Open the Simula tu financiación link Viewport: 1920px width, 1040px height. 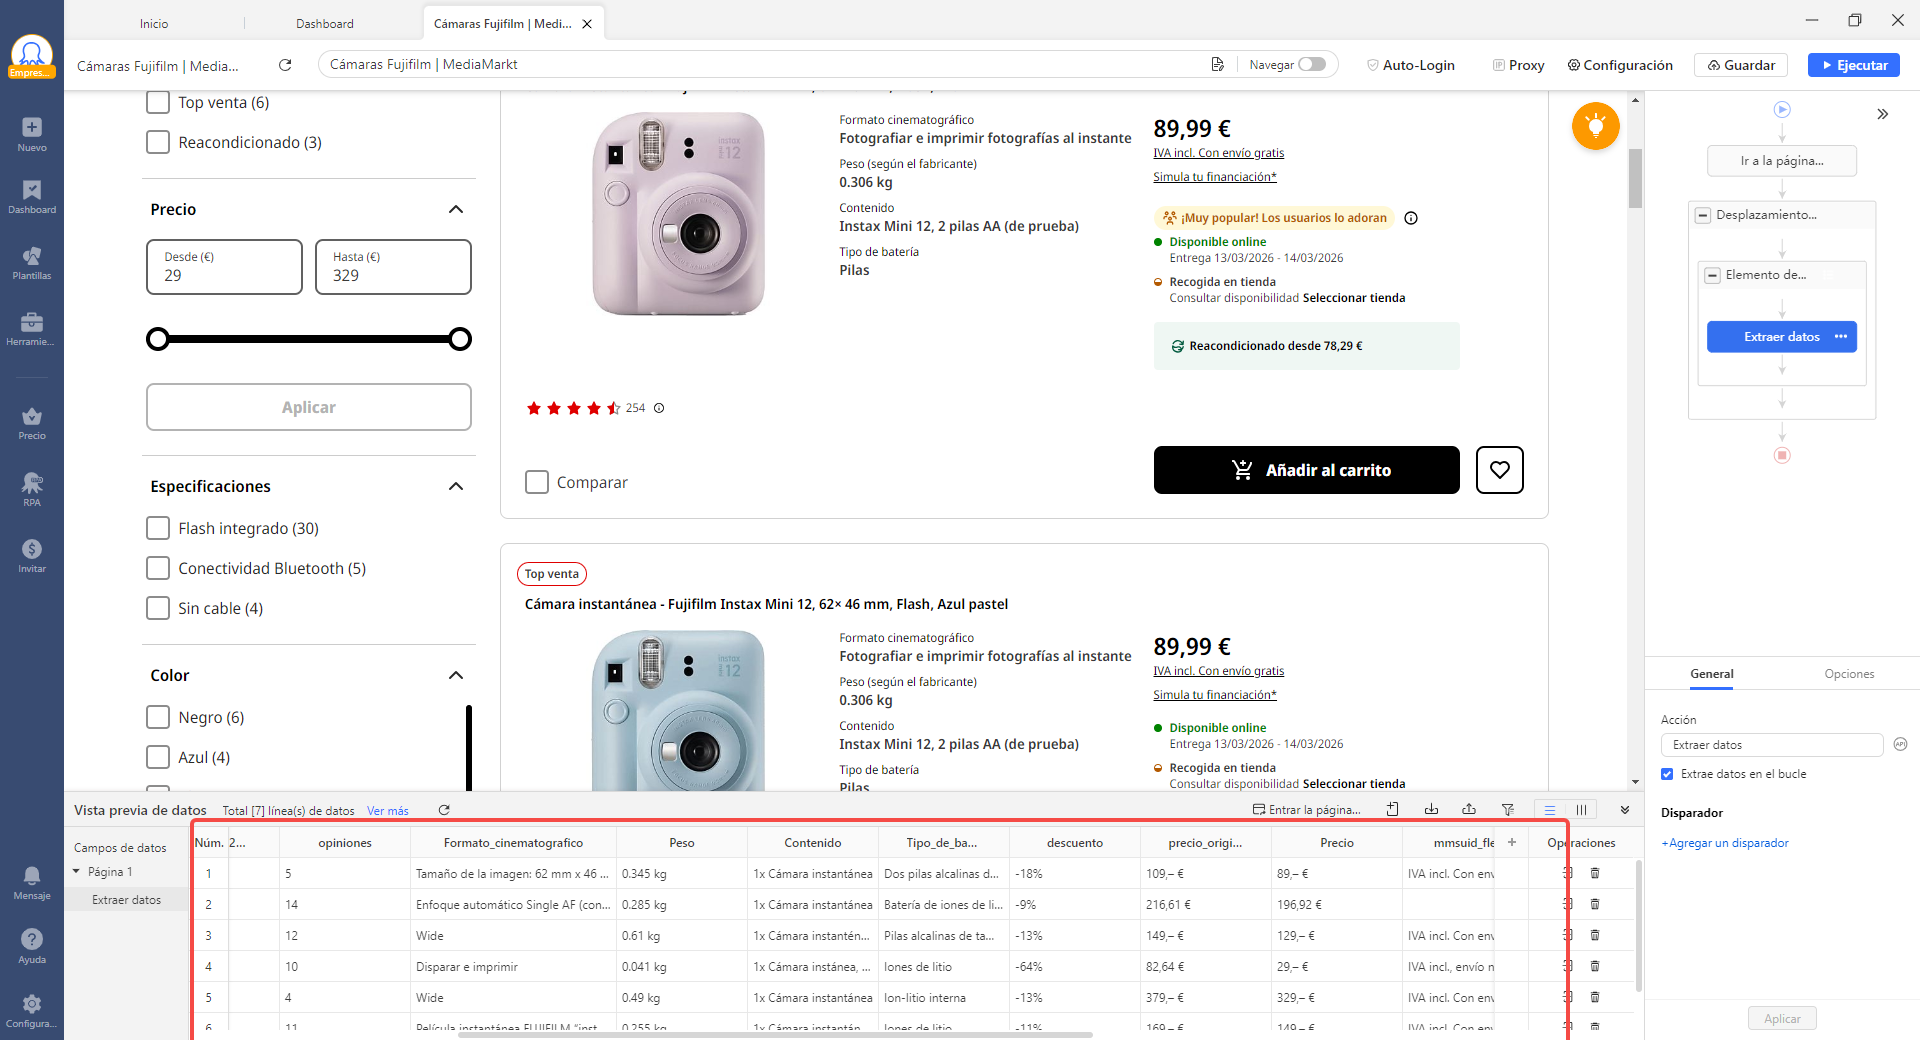[x=1213, y=176]
